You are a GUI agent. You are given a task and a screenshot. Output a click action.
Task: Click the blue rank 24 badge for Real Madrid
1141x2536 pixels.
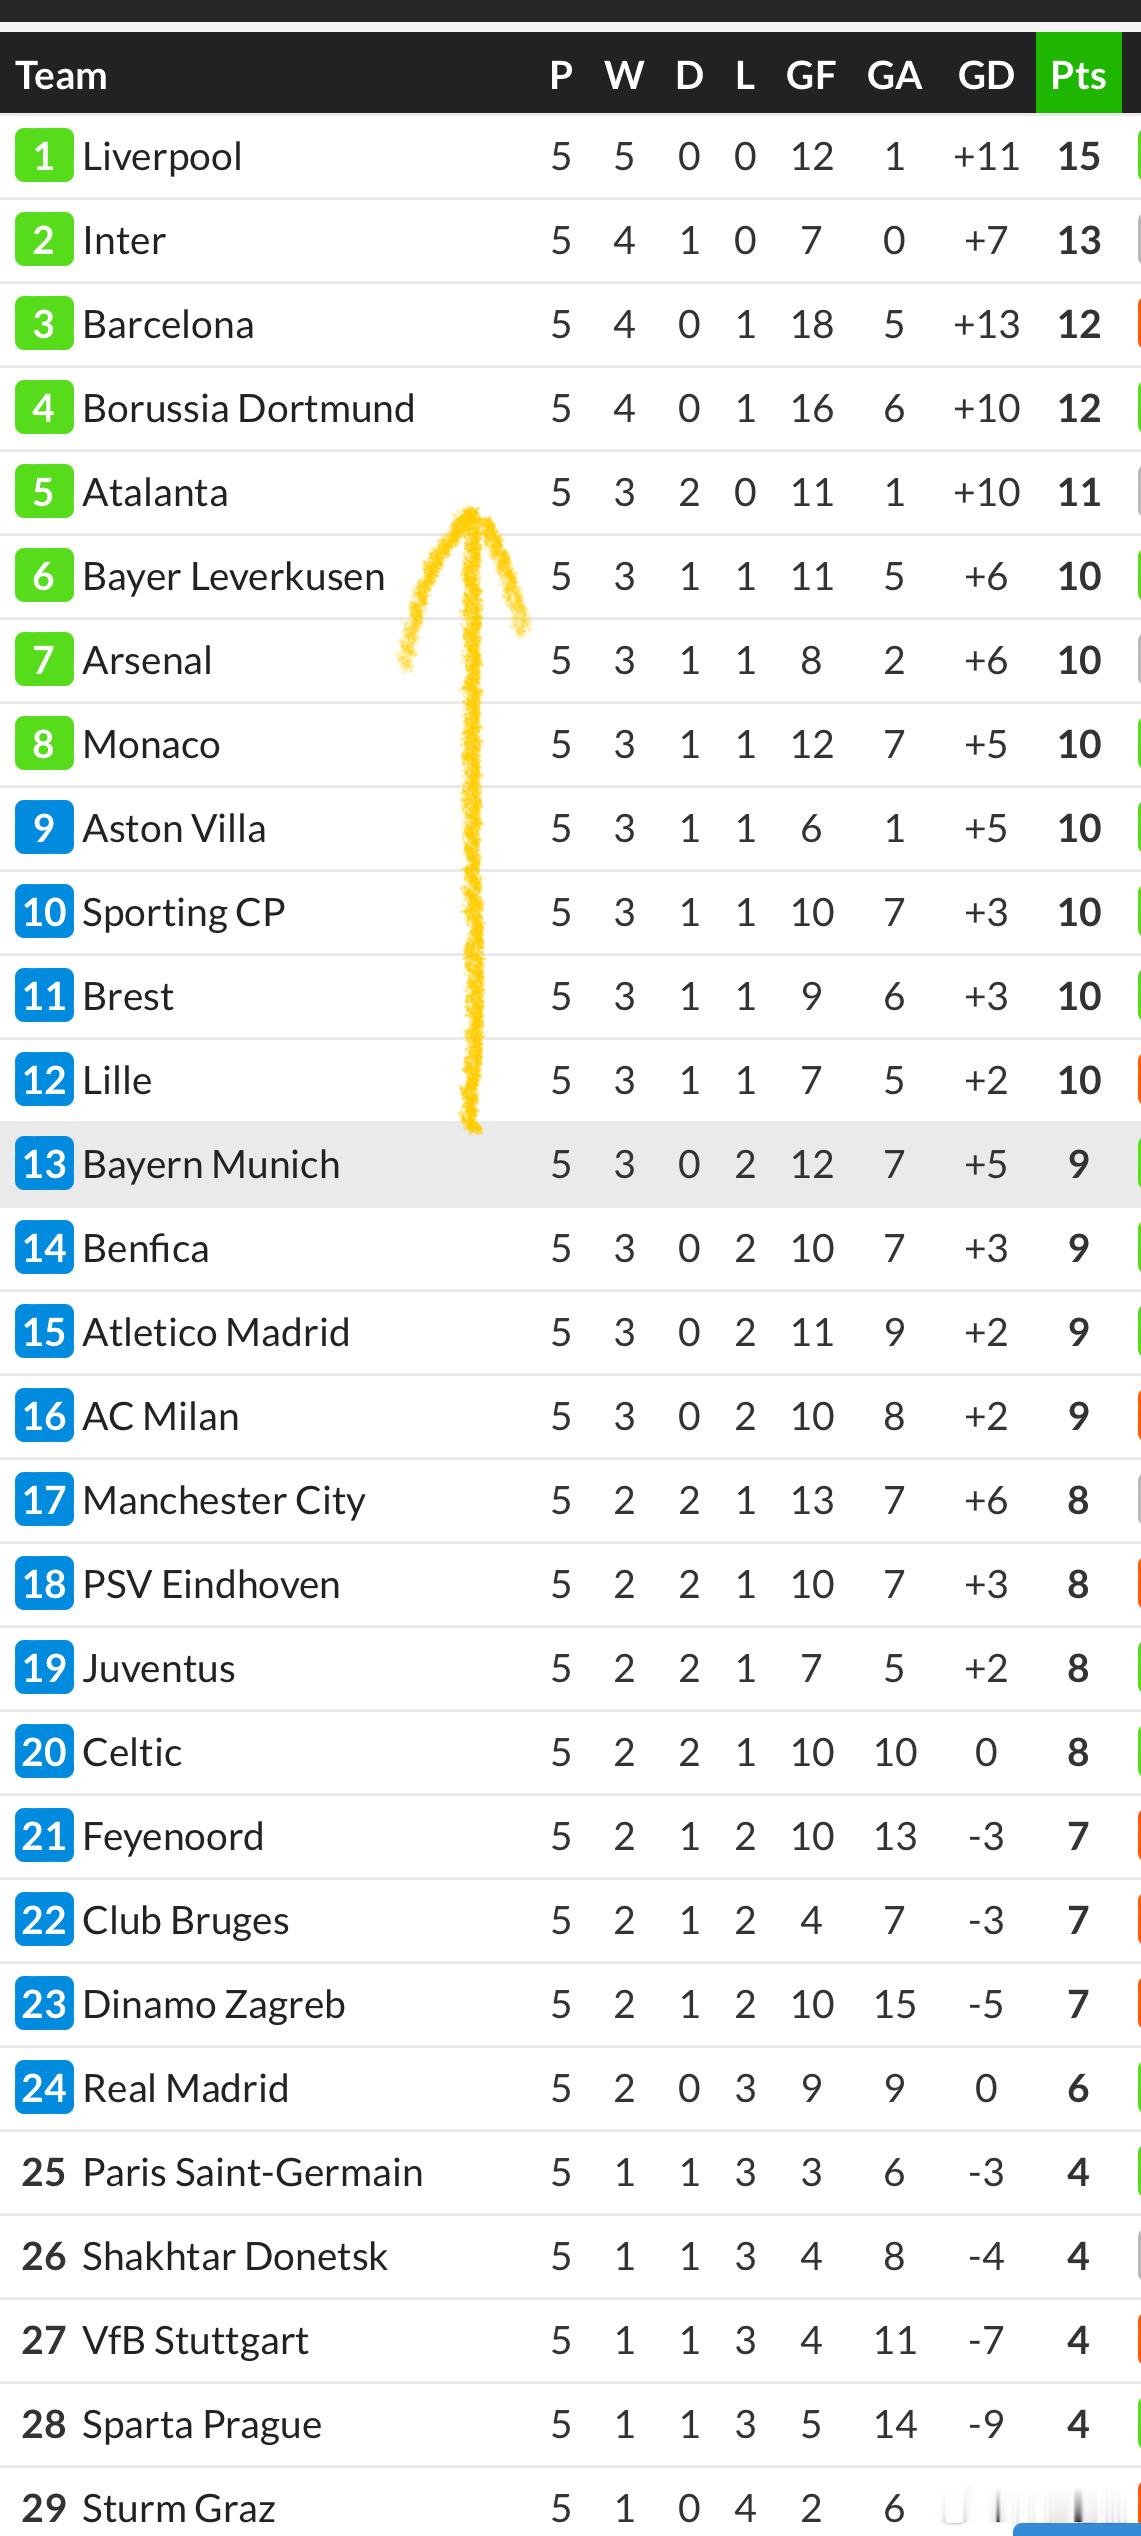[44, 2088]
